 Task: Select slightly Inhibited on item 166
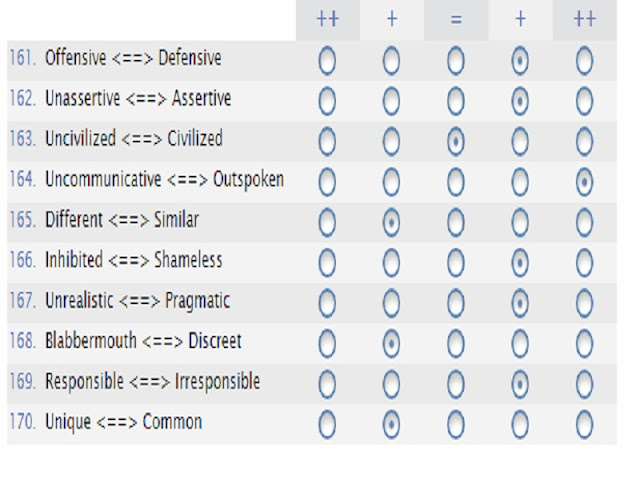(391, 263)
